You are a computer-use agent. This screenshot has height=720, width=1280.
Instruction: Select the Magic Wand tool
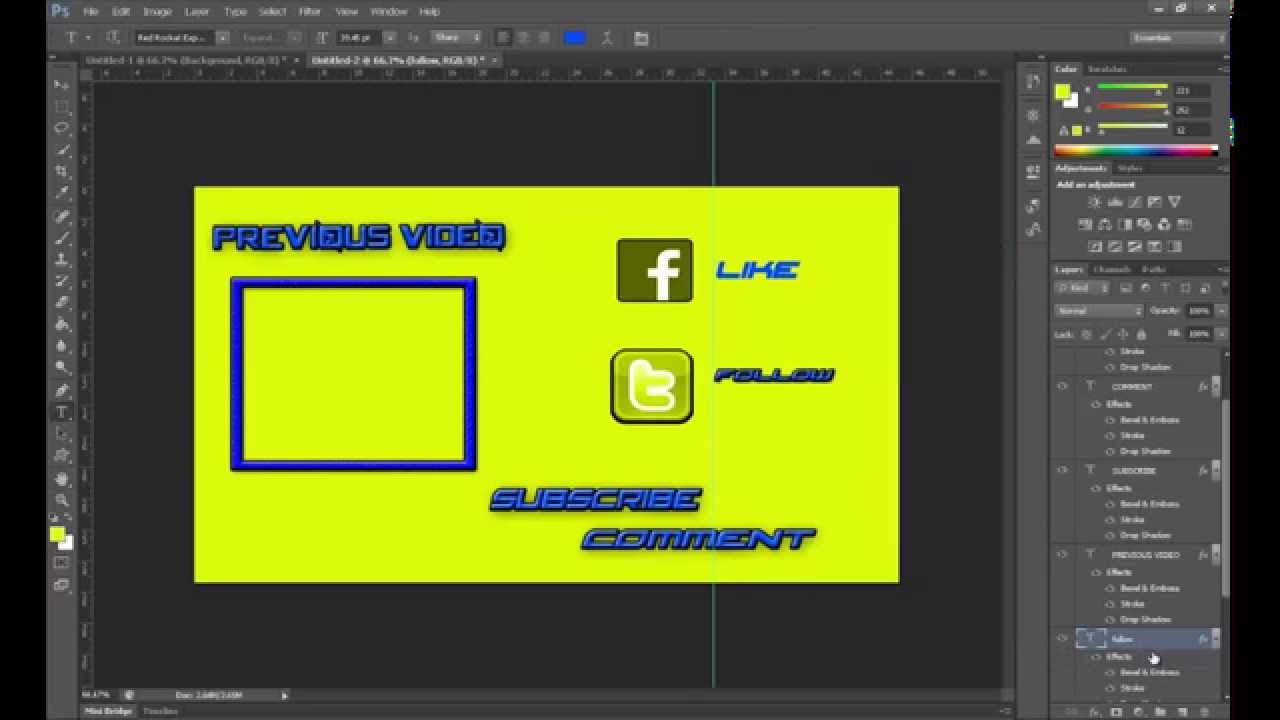pyautogui.click(x=62, y=150)
